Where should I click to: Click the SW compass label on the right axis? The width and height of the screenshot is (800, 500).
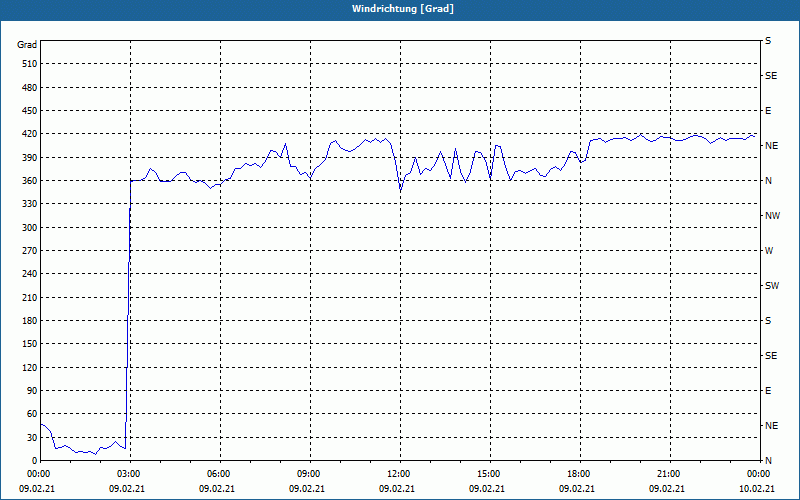[772, 286]
